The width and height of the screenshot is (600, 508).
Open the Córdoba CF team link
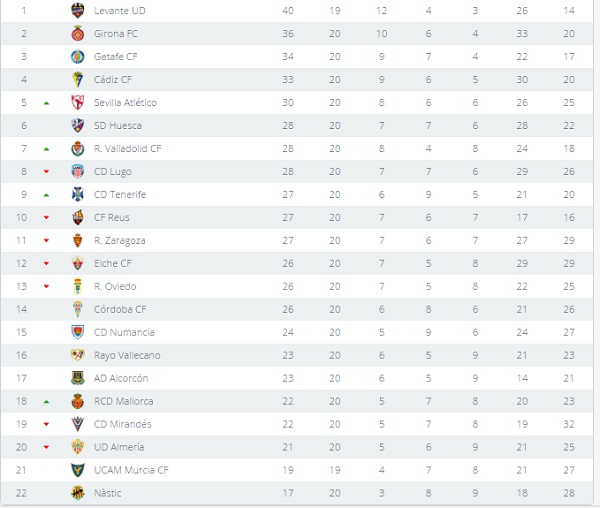(x=120, y=309)
